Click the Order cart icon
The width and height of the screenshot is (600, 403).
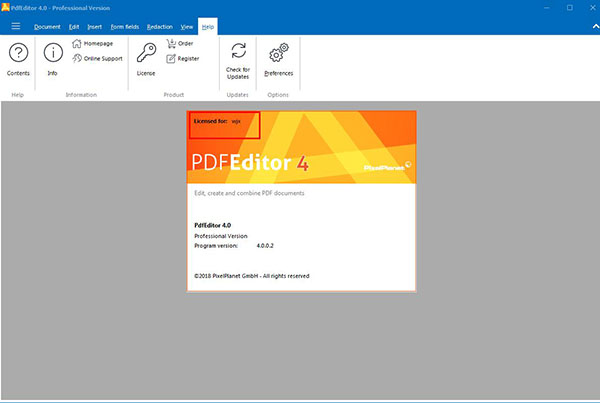(170, 44)
